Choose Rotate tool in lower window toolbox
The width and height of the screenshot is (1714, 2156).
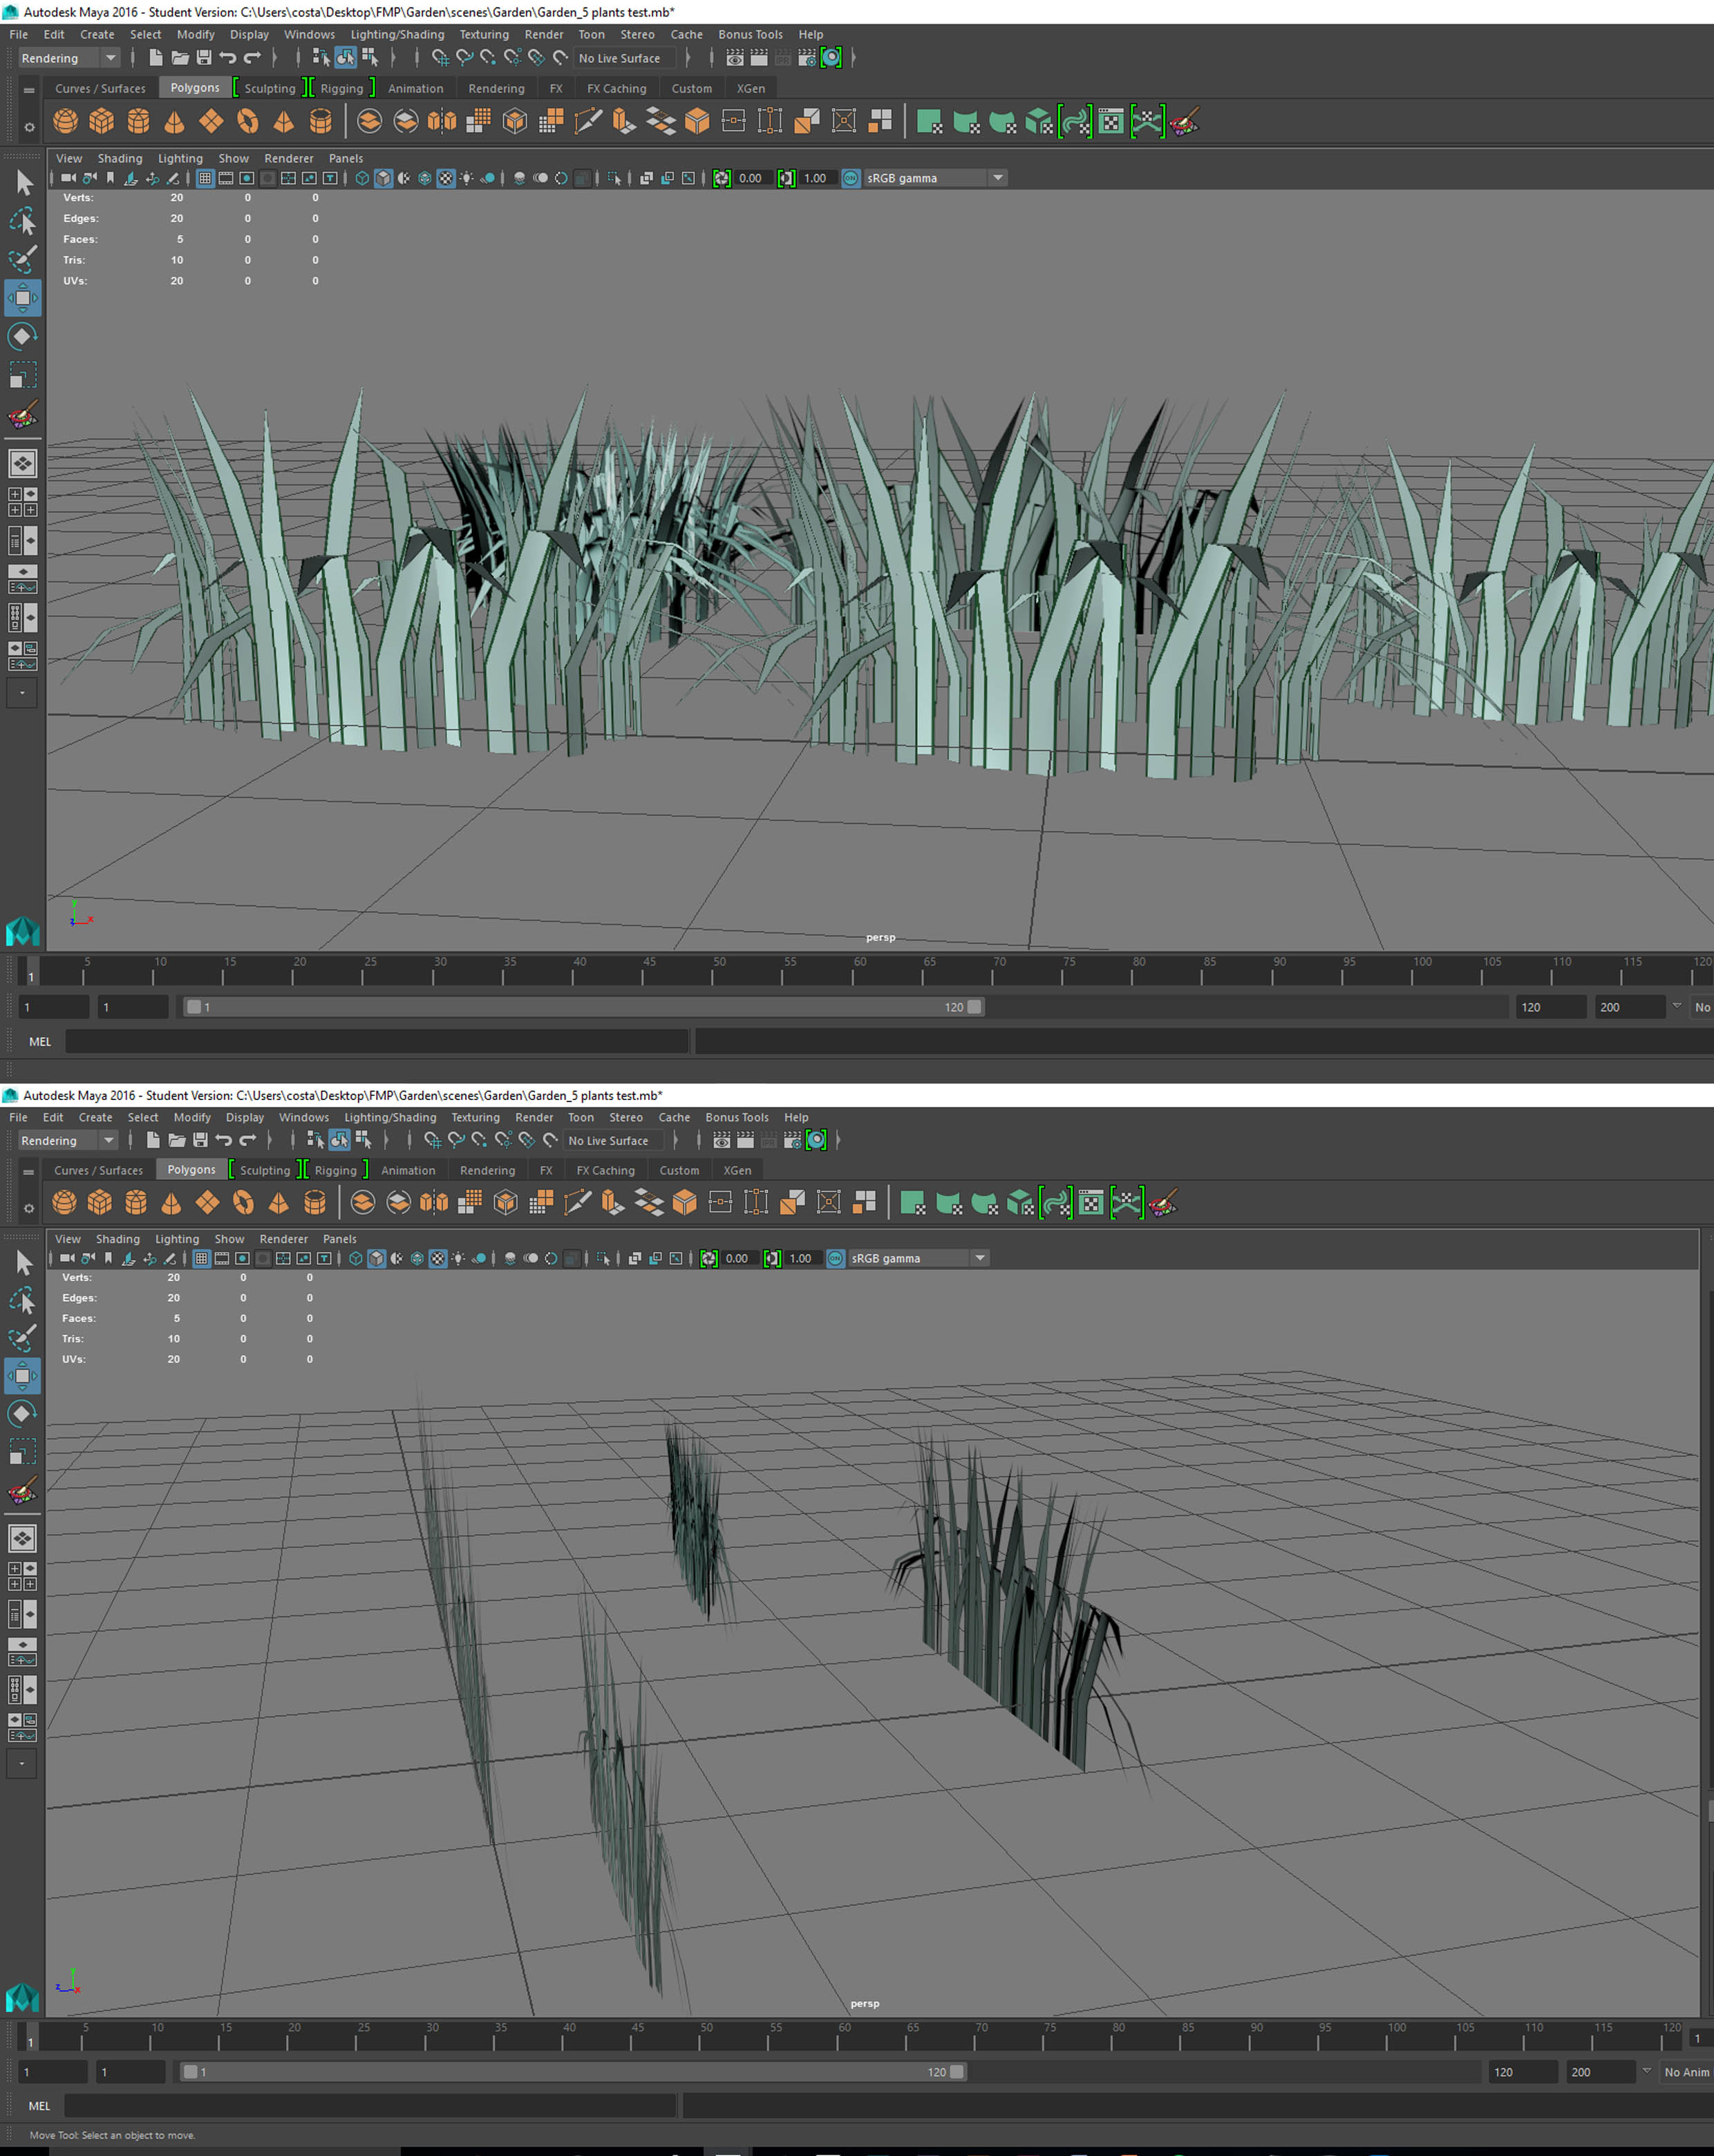tap(22, 1413)
